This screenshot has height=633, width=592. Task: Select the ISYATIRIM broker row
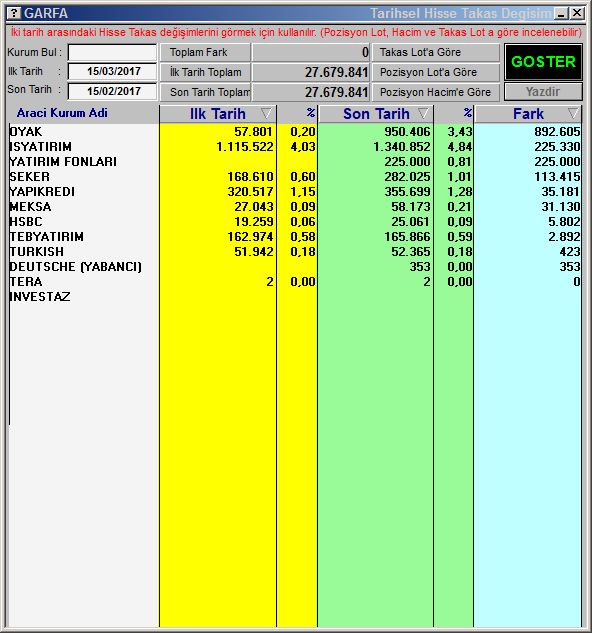click(295, 147)
